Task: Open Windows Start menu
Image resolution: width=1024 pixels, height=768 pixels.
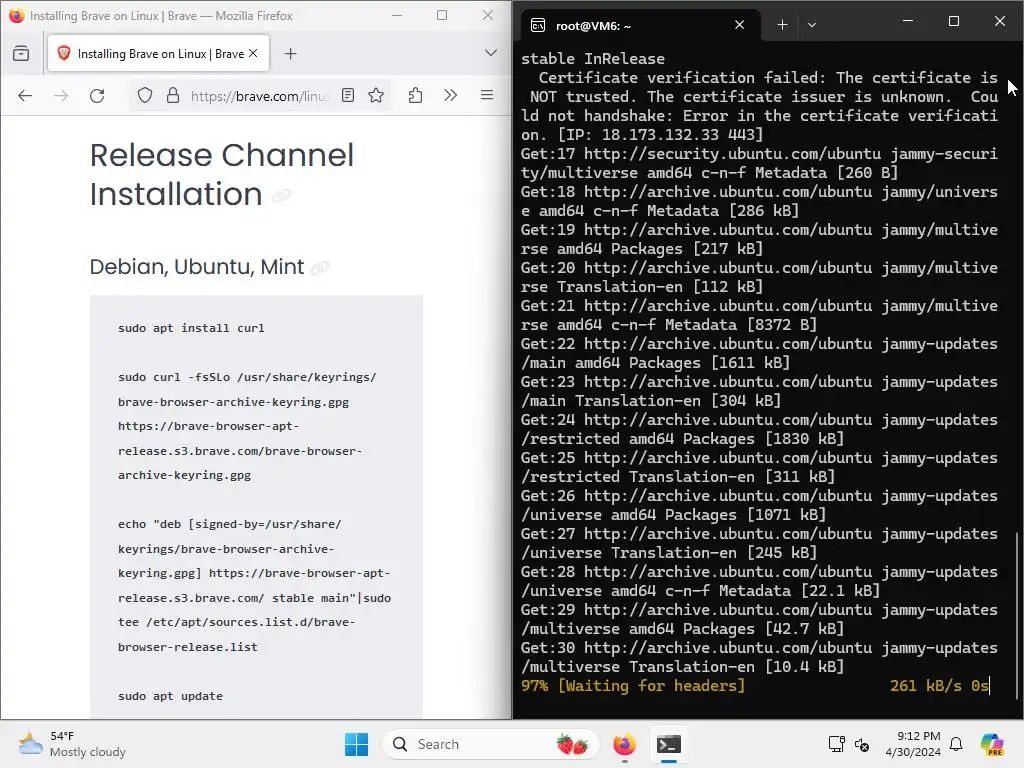Action: click(x=357, y=744)
